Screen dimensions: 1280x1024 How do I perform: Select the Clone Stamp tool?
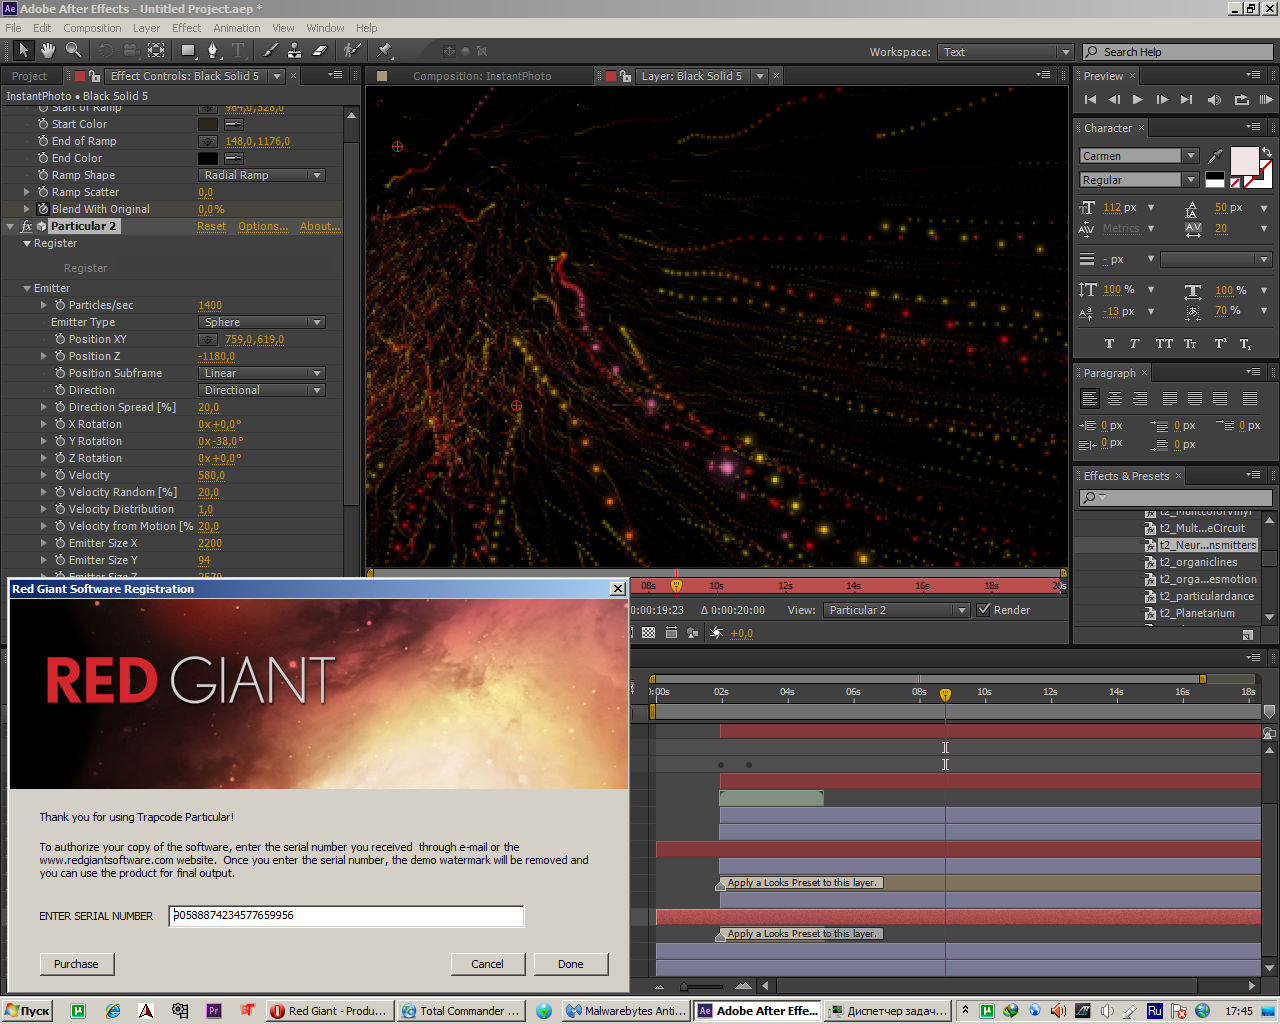294,50
